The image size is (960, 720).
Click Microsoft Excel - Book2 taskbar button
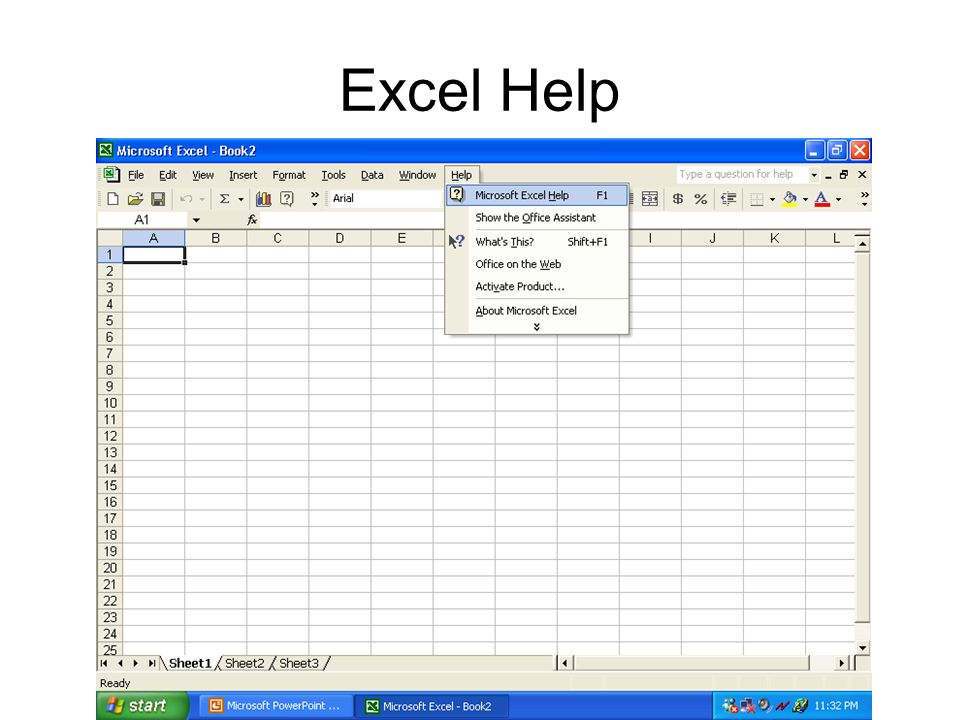(433, 706)
